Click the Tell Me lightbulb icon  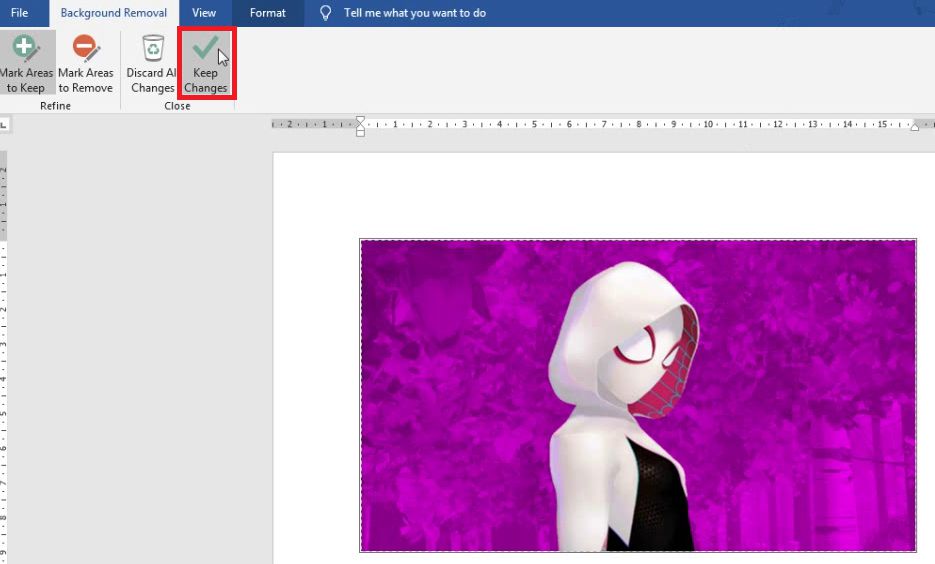click(325, 13)
